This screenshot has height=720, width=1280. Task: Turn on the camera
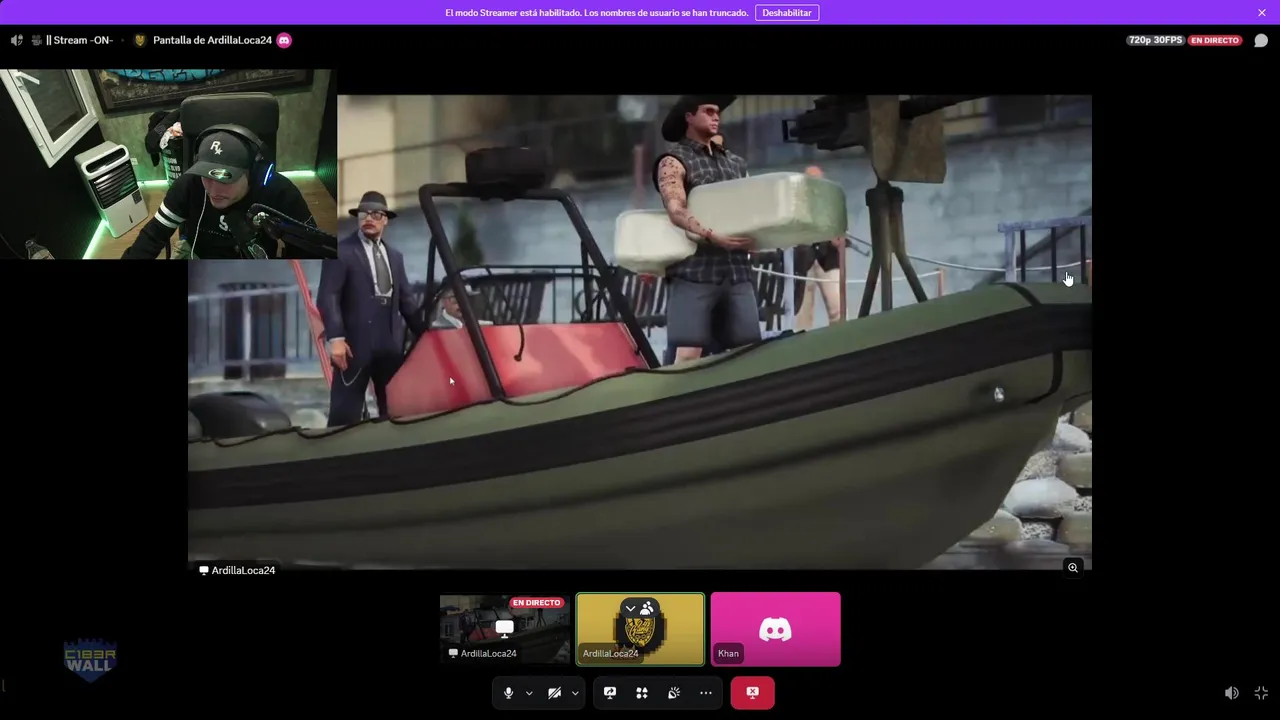[x=554, y=693]
